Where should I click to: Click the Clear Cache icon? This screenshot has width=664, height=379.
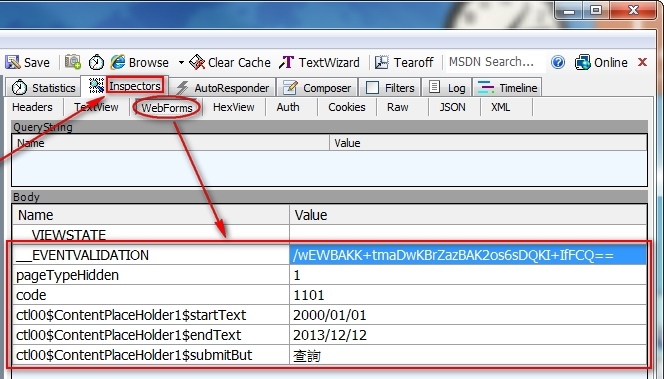197,62
